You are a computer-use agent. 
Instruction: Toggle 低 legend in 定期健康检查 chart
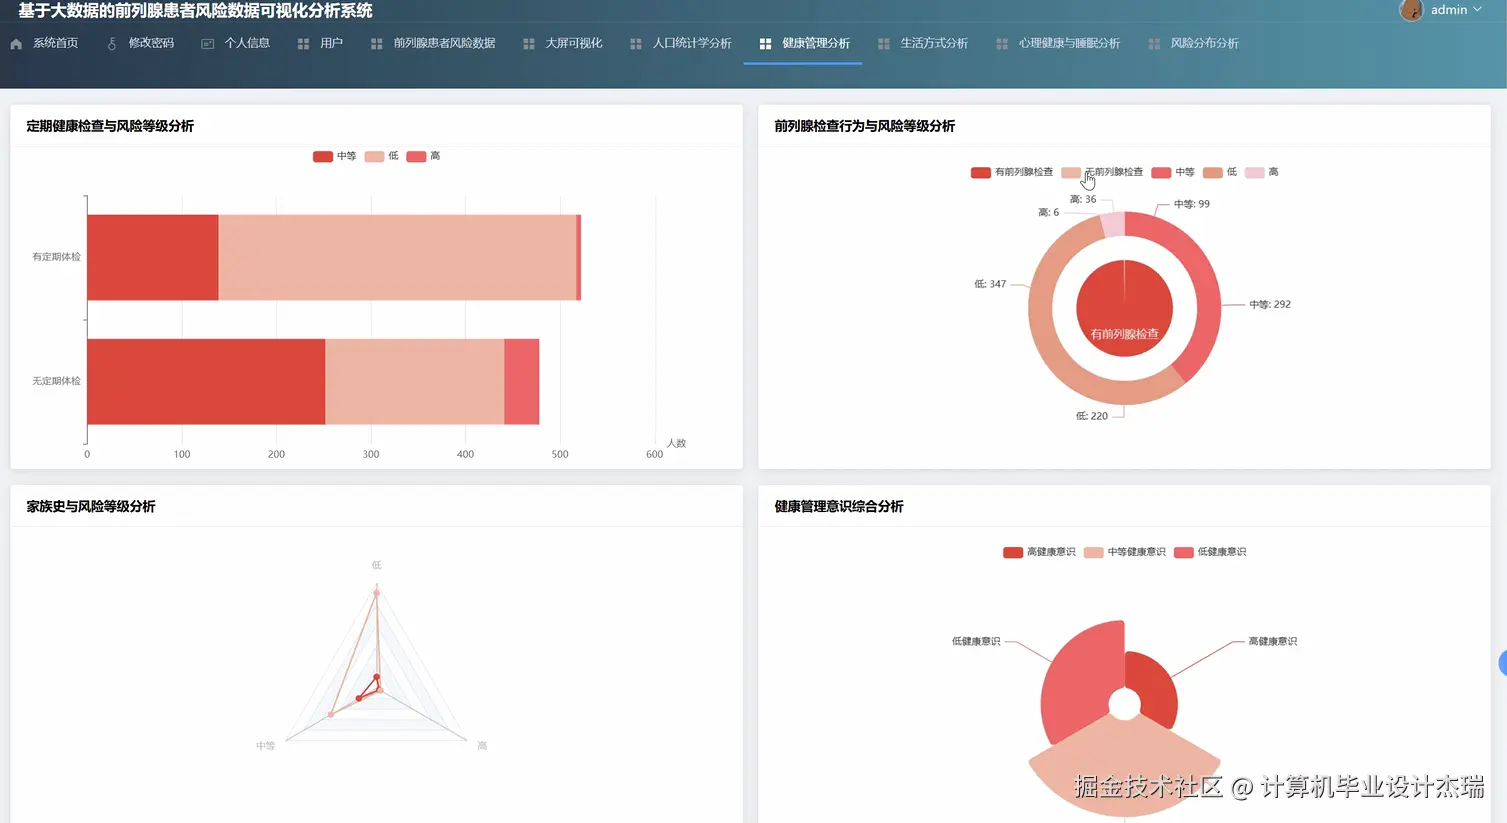[382, 156]
